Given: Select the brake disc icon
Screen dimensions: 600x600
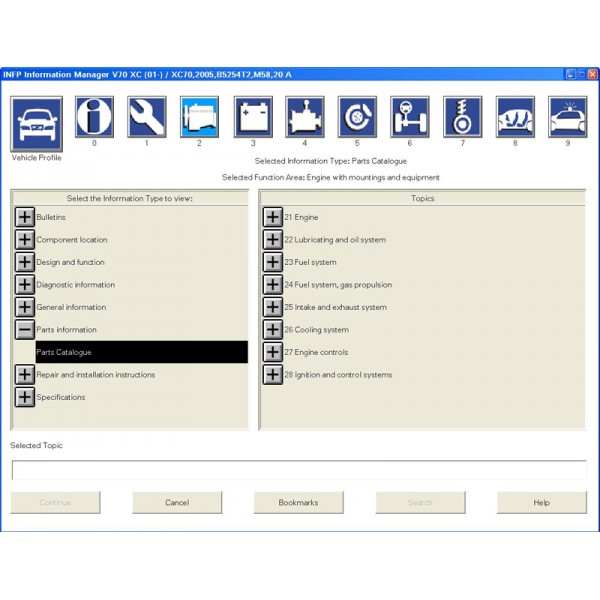Looking at the screenshot, I should click(x=357, y=117).
